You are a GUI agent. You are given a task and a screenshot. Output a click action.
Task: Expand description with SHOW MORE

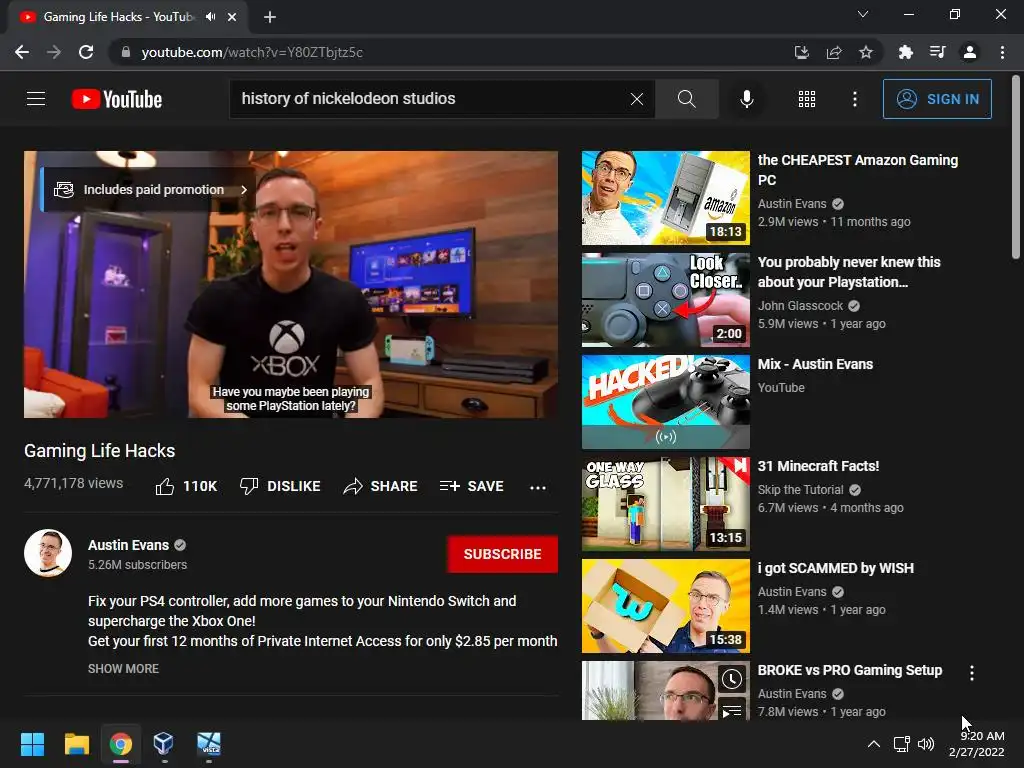click(x=123, y=669)
